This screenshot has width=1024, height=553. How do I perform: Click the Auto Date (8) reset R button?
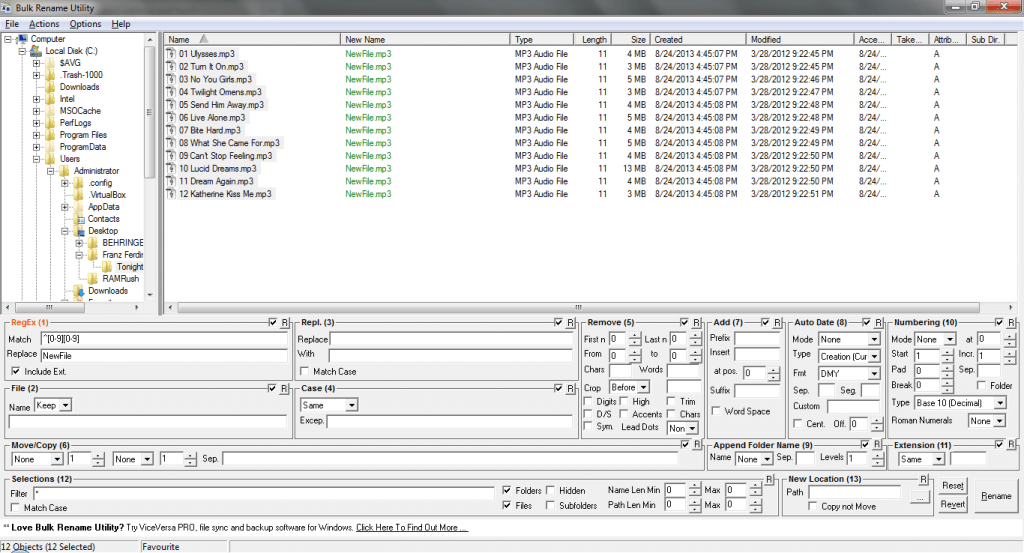(x=877, y=323)
